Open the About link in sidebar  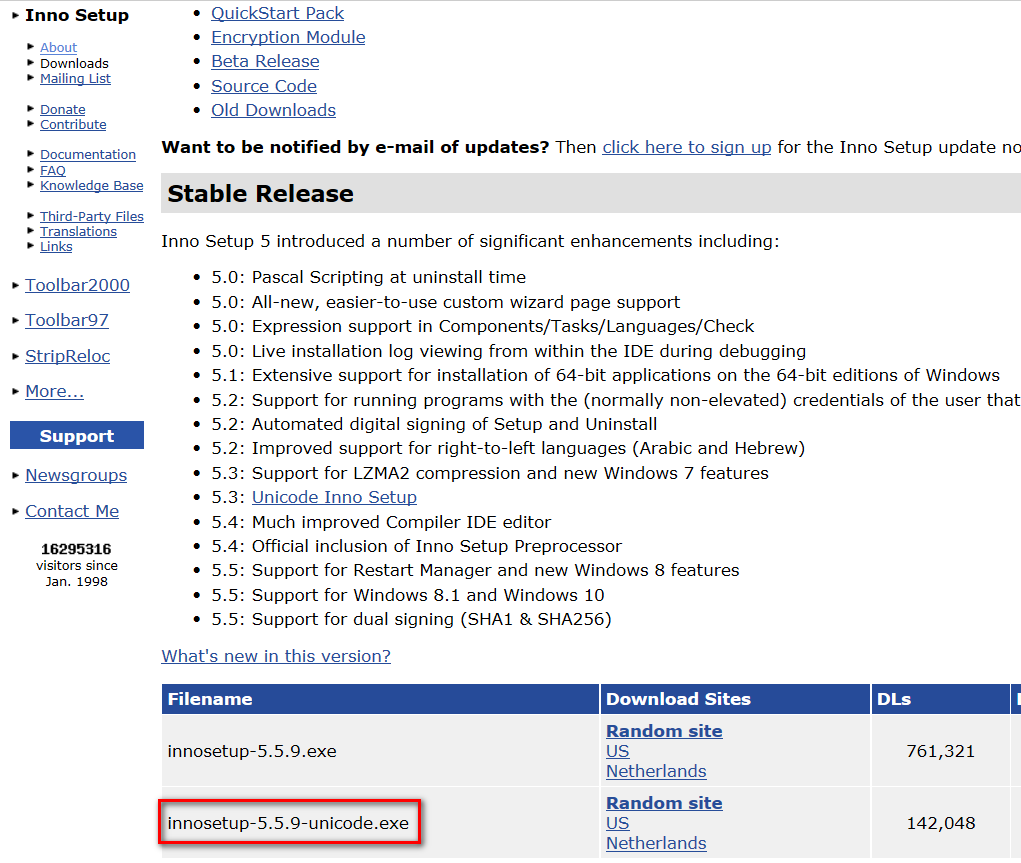[58, 48]
